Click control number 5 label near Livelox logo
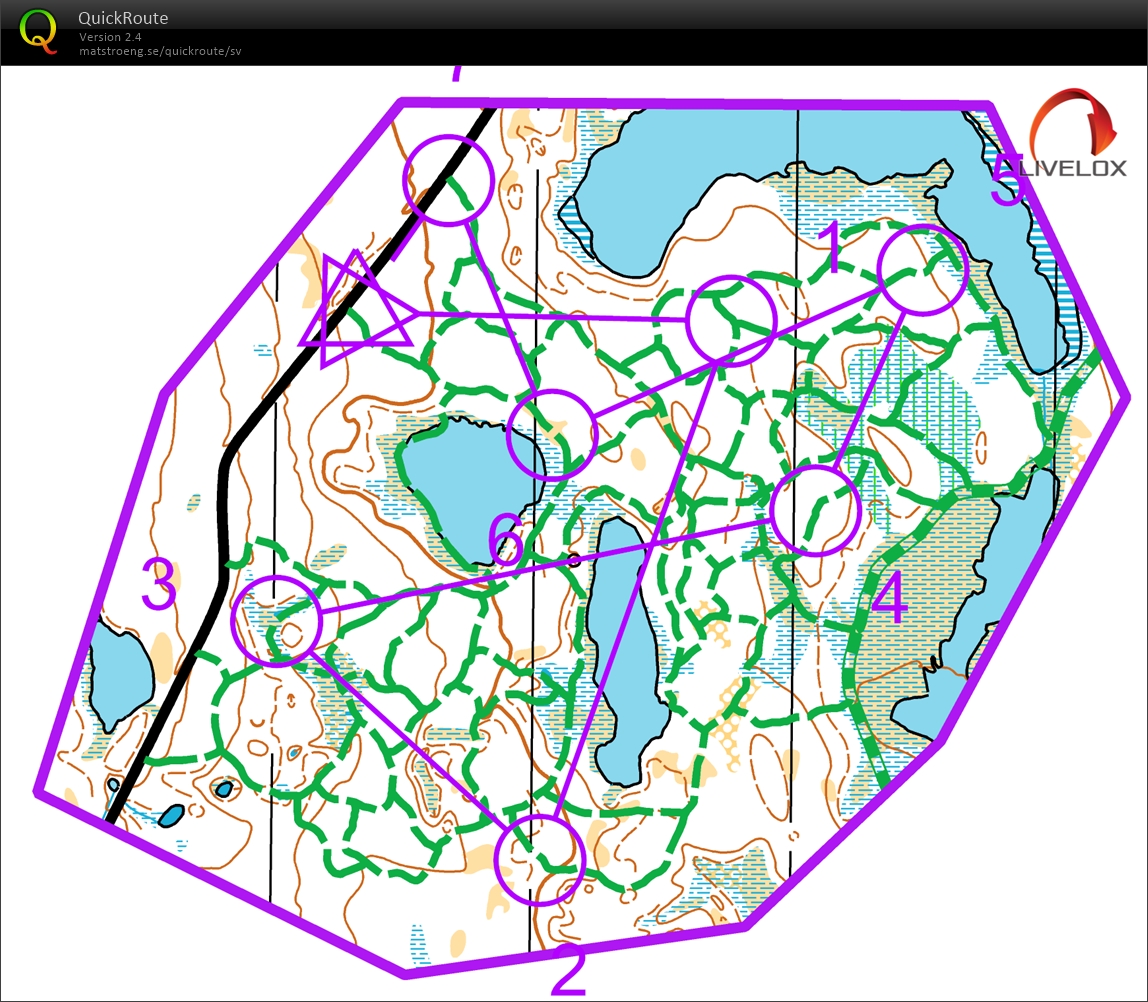Viewport: 1148px width, 1002px height. 1006,180
